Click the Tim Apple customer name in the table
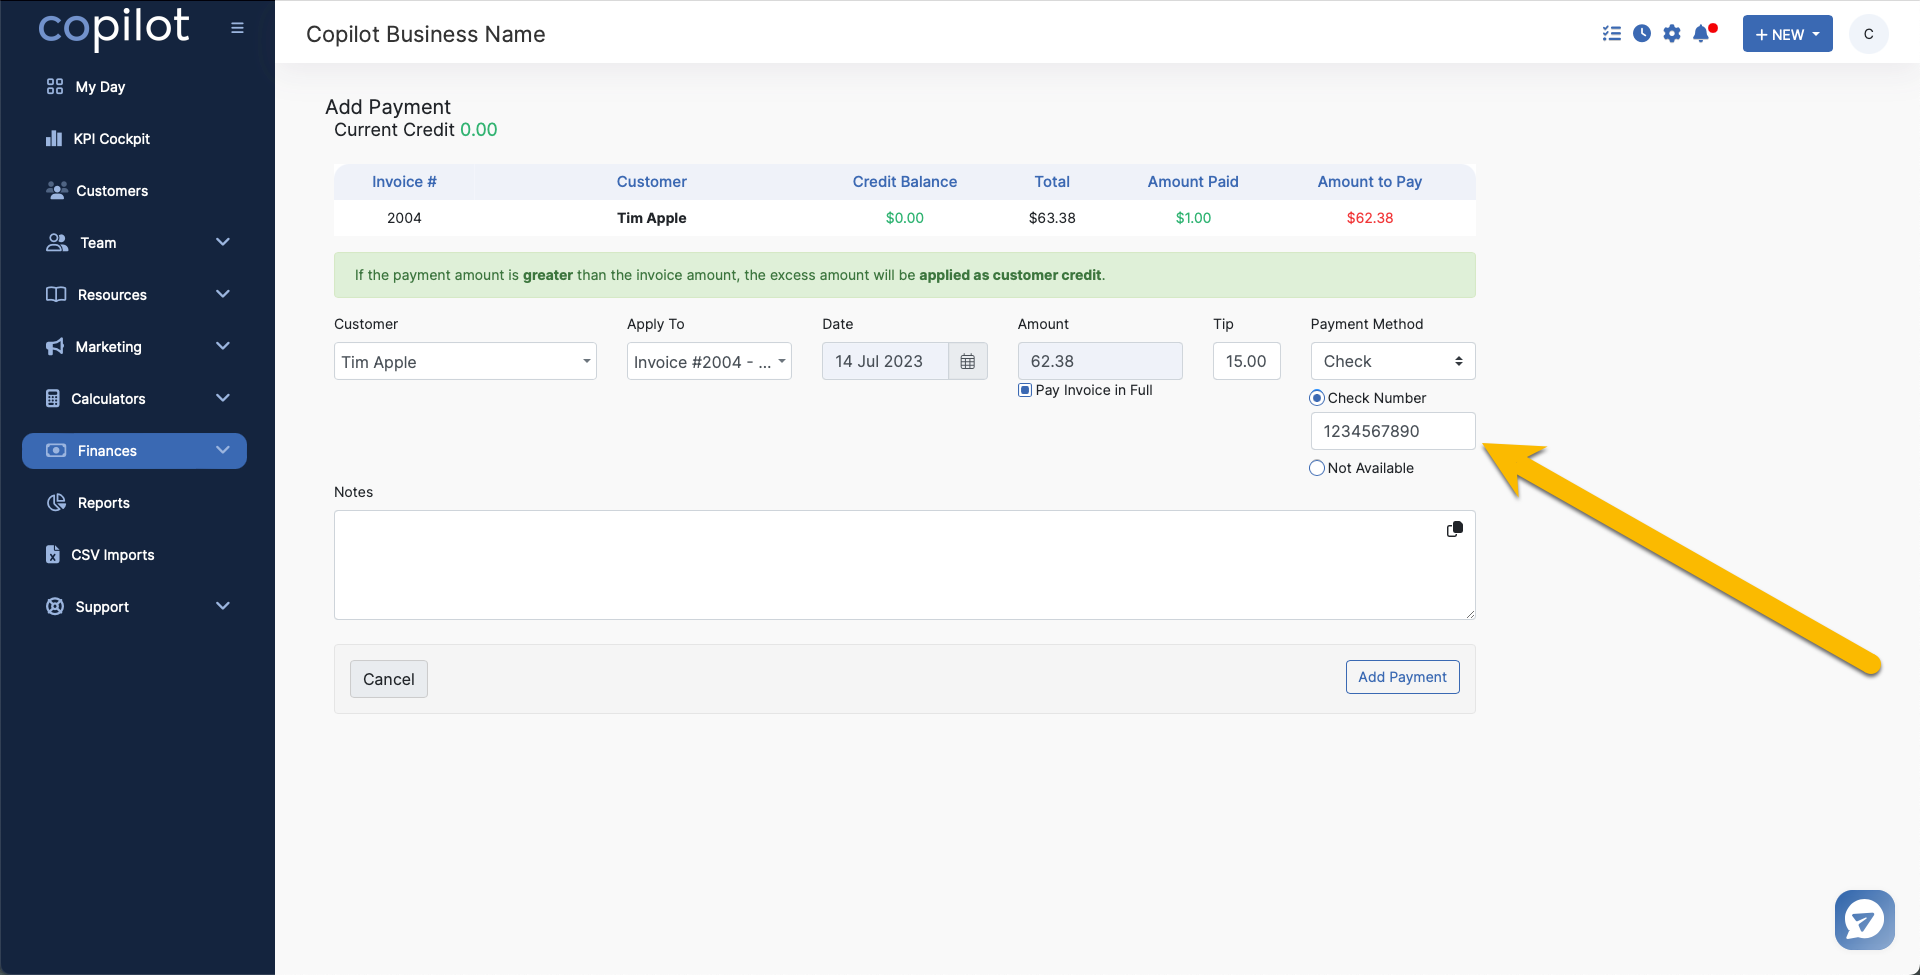 pos(651,218)
